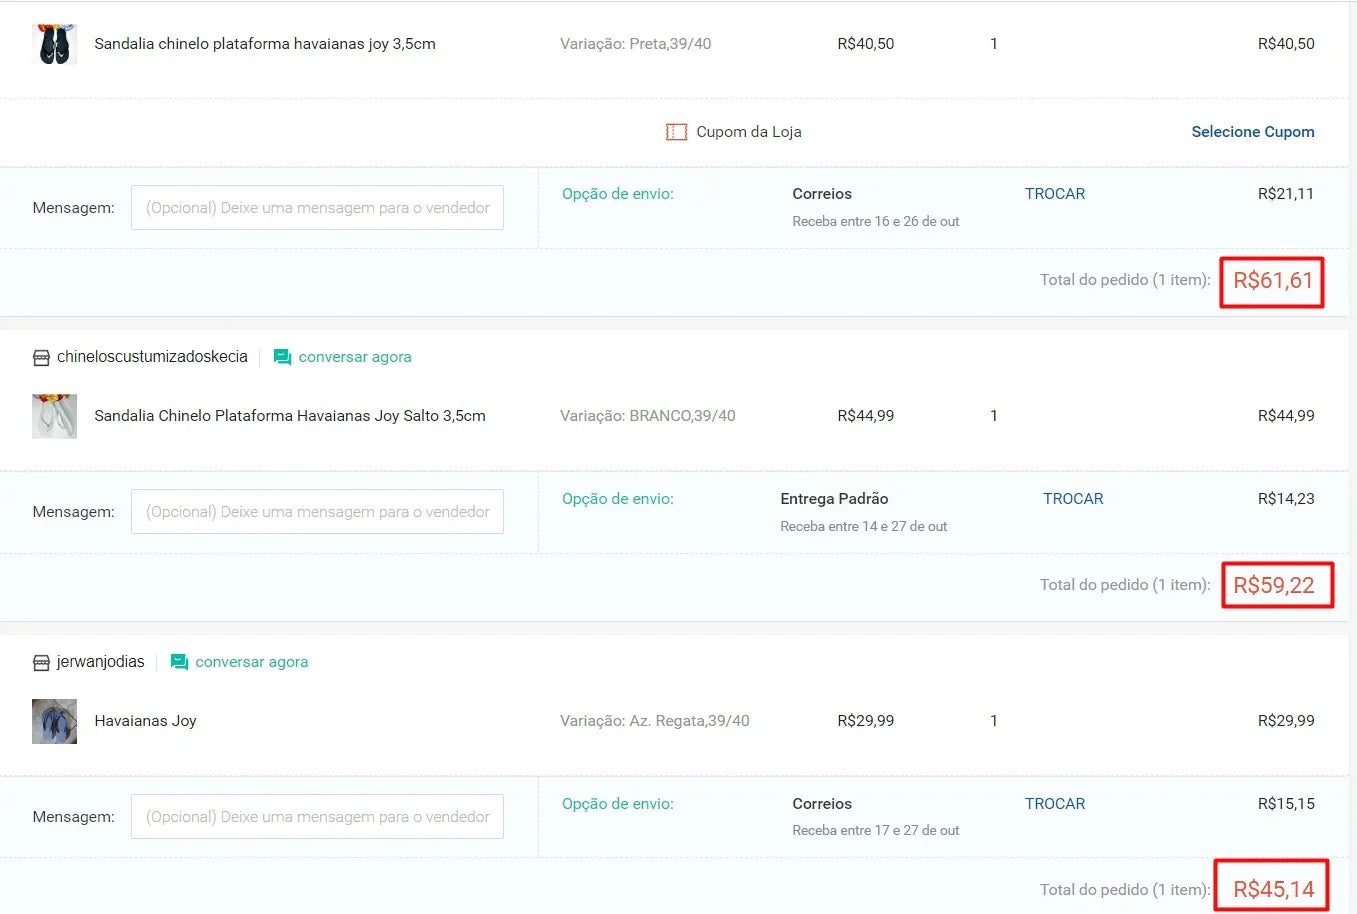
Task: Click product title 'Sandalia Chinelo Plataforma Havaianas Joy Salto 3,5cm'
Action: point(290,416)
